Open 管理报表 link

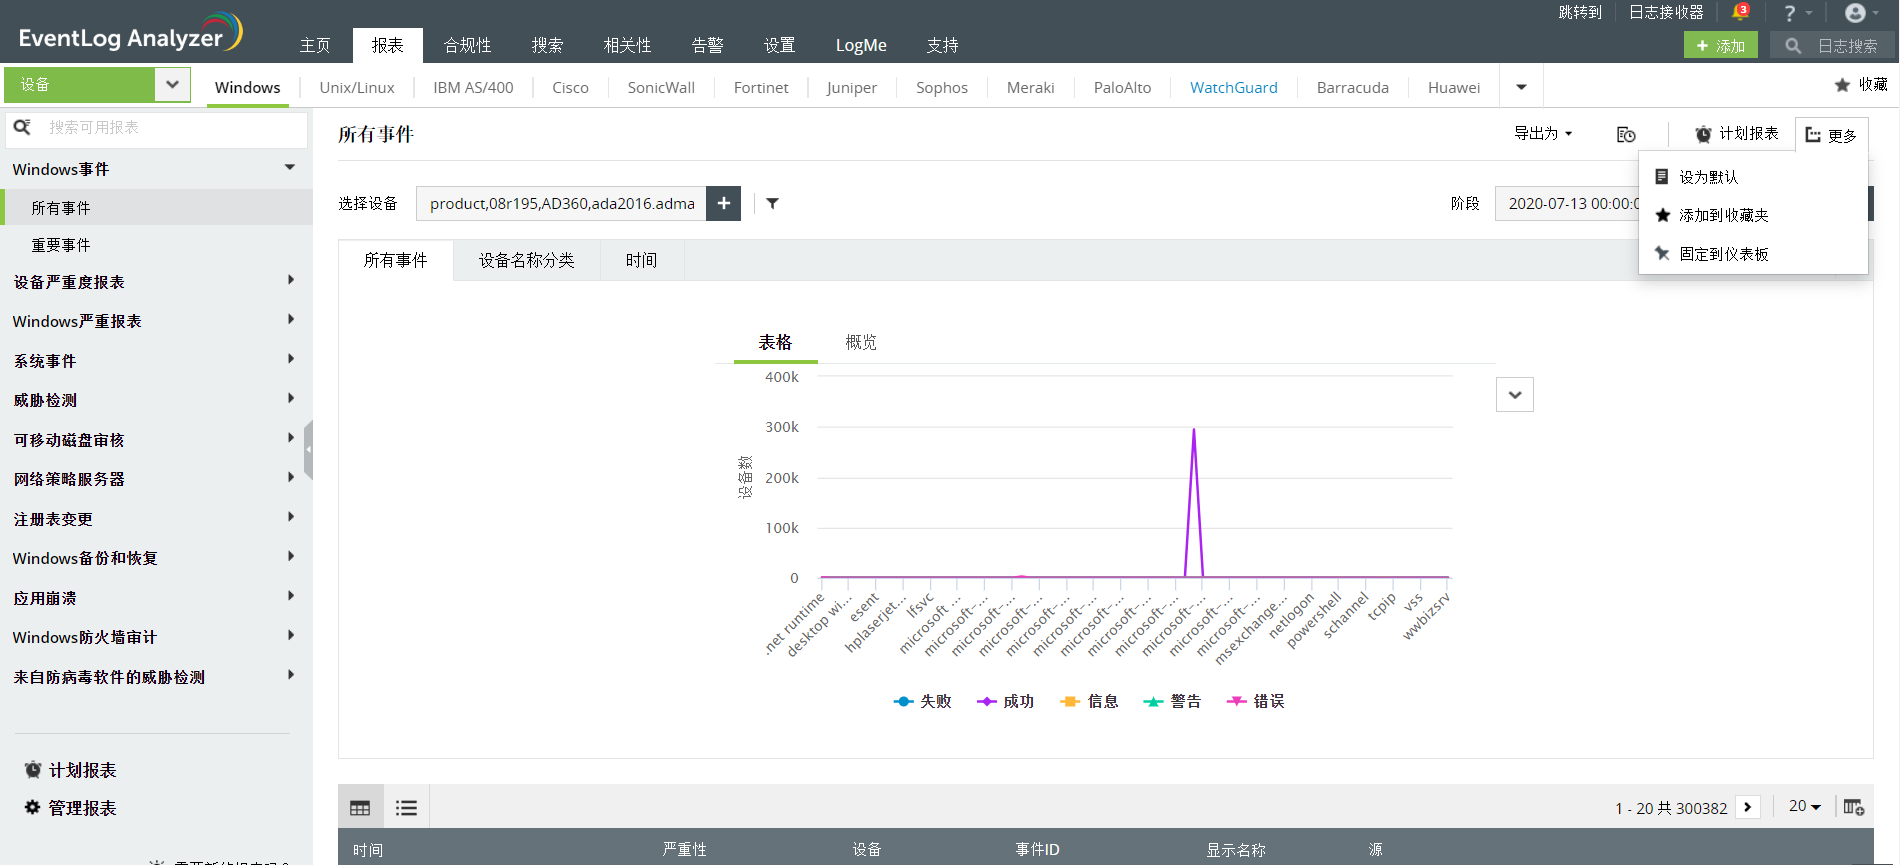pyautogui.click(x=82, y=808)
